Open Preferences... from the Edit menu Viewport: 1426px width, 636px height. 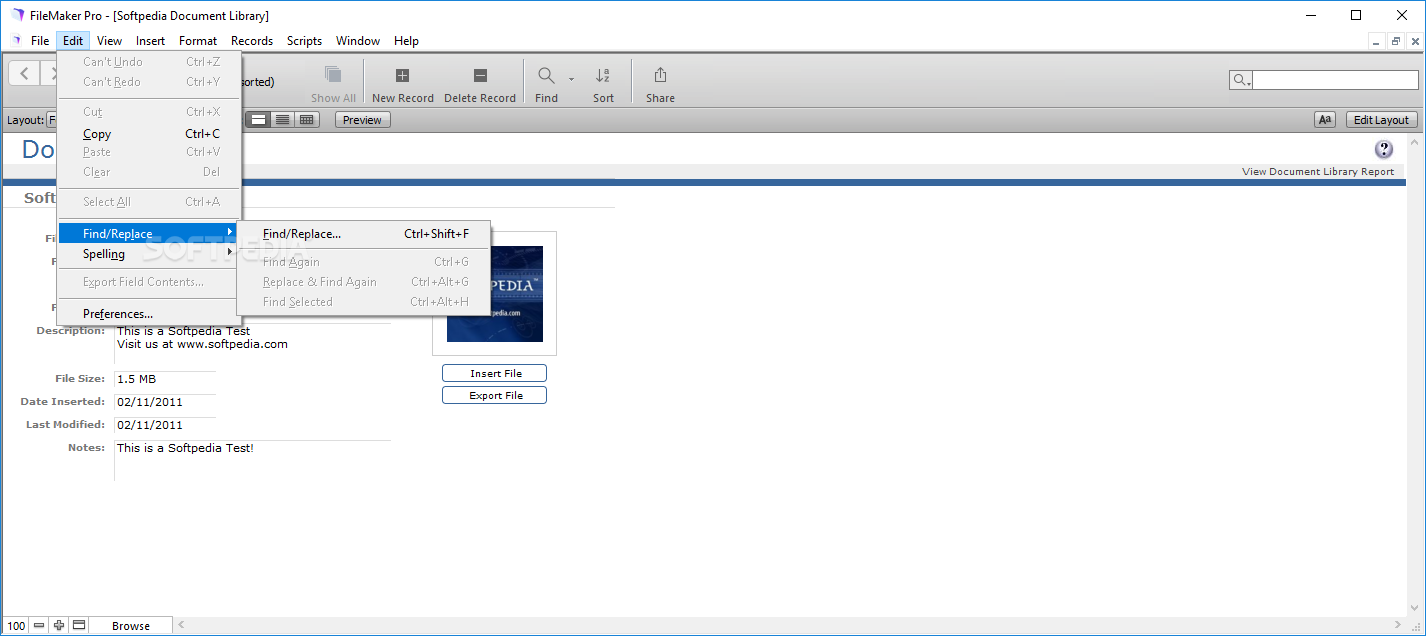(149, 314)
